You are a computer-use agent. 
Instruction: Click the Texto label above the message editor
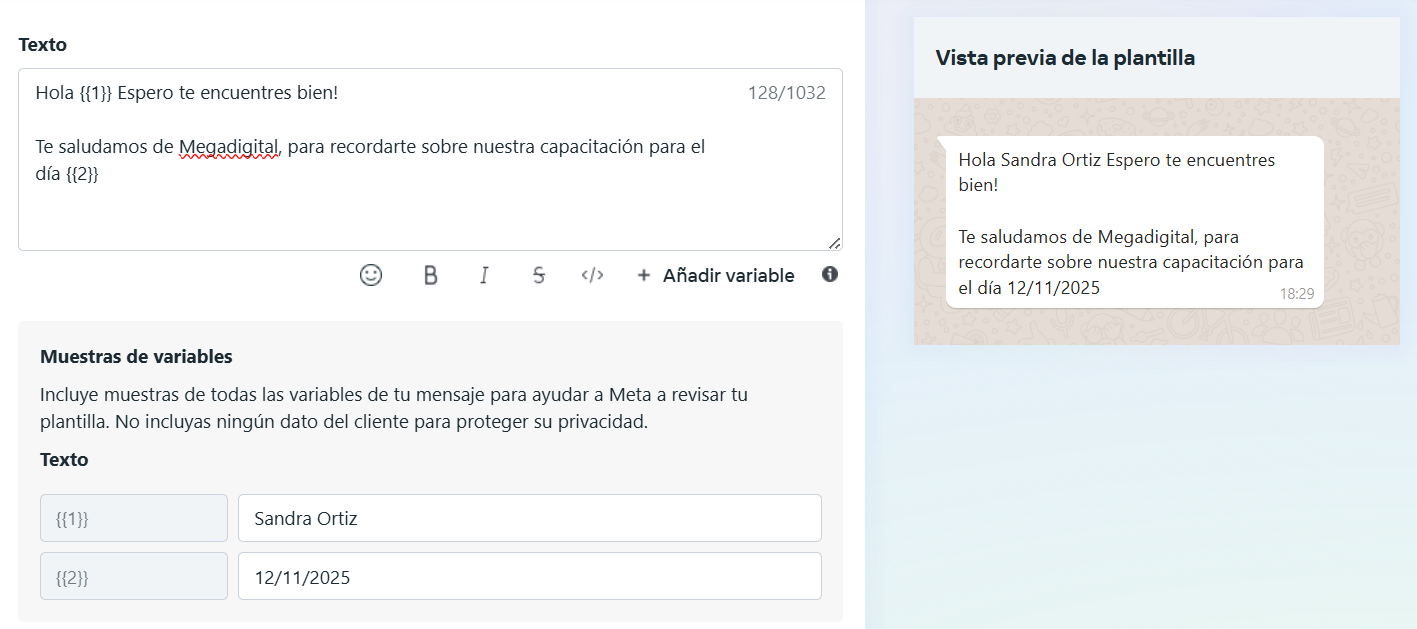click(x=43, y=45)
